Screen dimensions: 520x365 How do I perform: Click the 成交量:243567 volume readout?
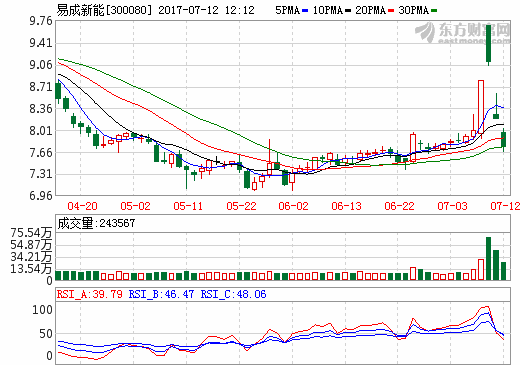[96, 223]
